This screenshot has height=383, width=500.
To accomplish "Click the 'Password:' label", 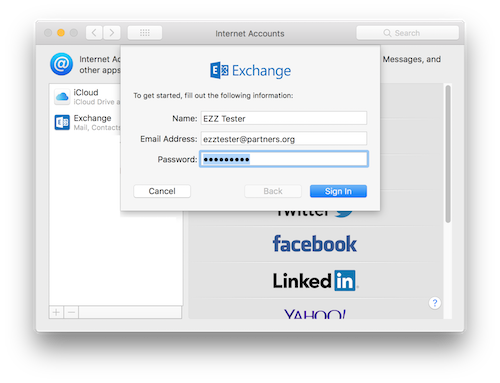I will coord(177,159).
